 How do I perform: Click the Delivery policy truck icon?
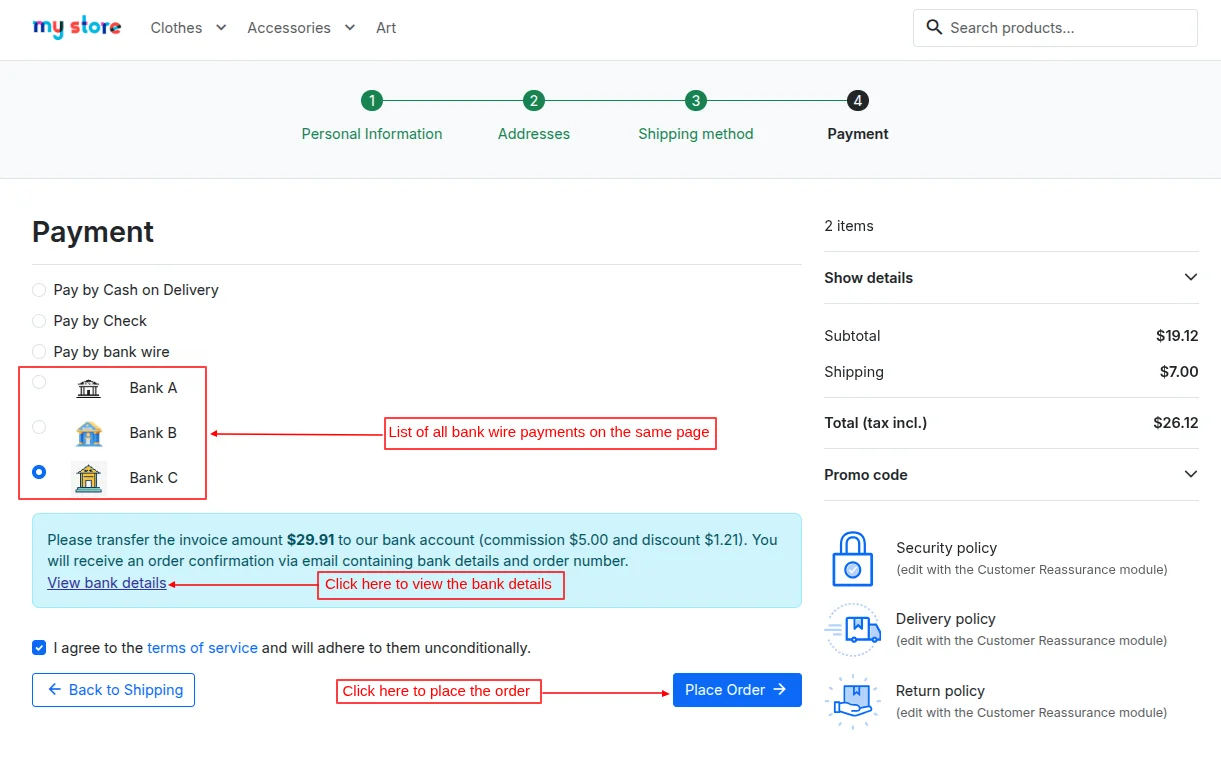tap(853, 629)
